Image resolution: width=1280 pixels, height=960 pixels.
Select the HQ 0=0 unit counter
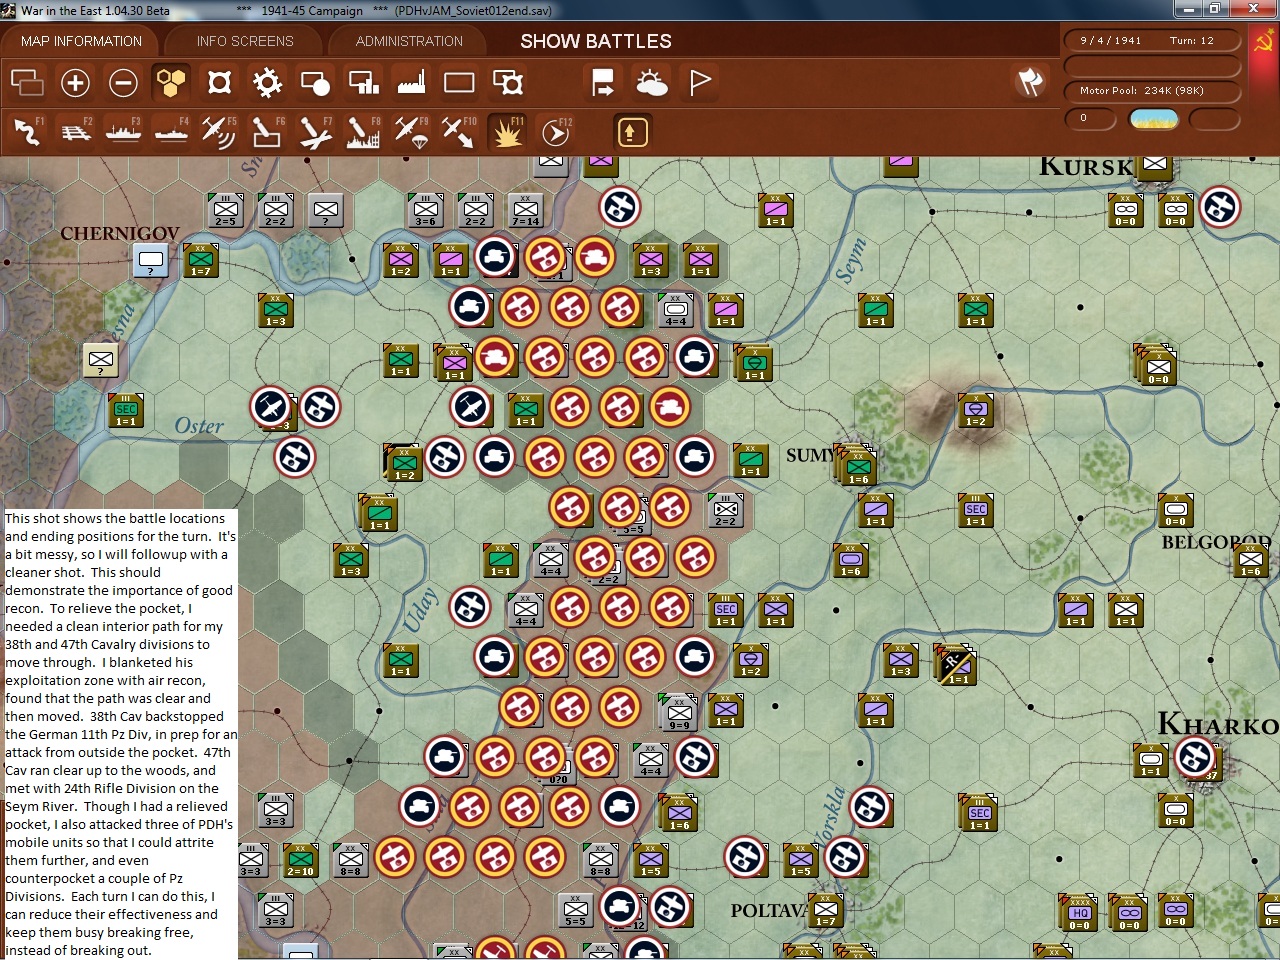(x=1079, y=913)
